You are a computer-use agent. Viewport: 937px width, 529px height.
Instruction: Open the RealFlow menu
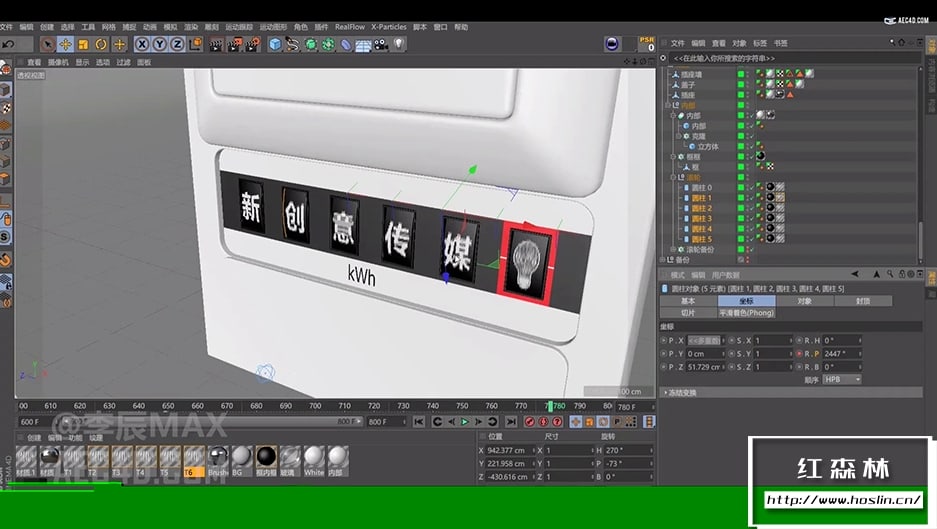pos(349,27)
